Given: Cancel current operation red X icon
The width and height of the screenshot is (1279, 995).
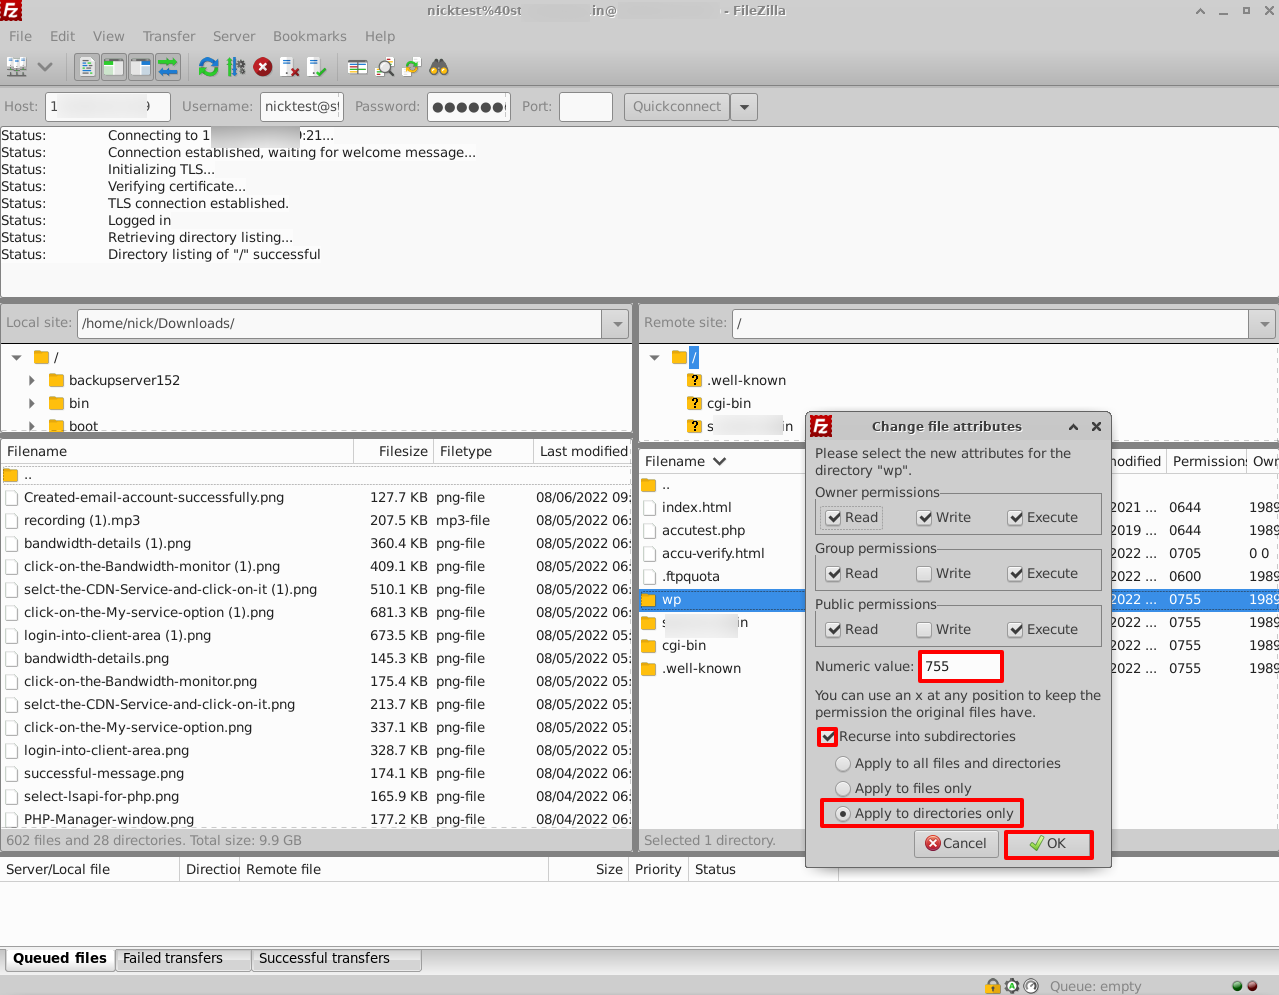Looking at the screenshot, I should (263, 67).
